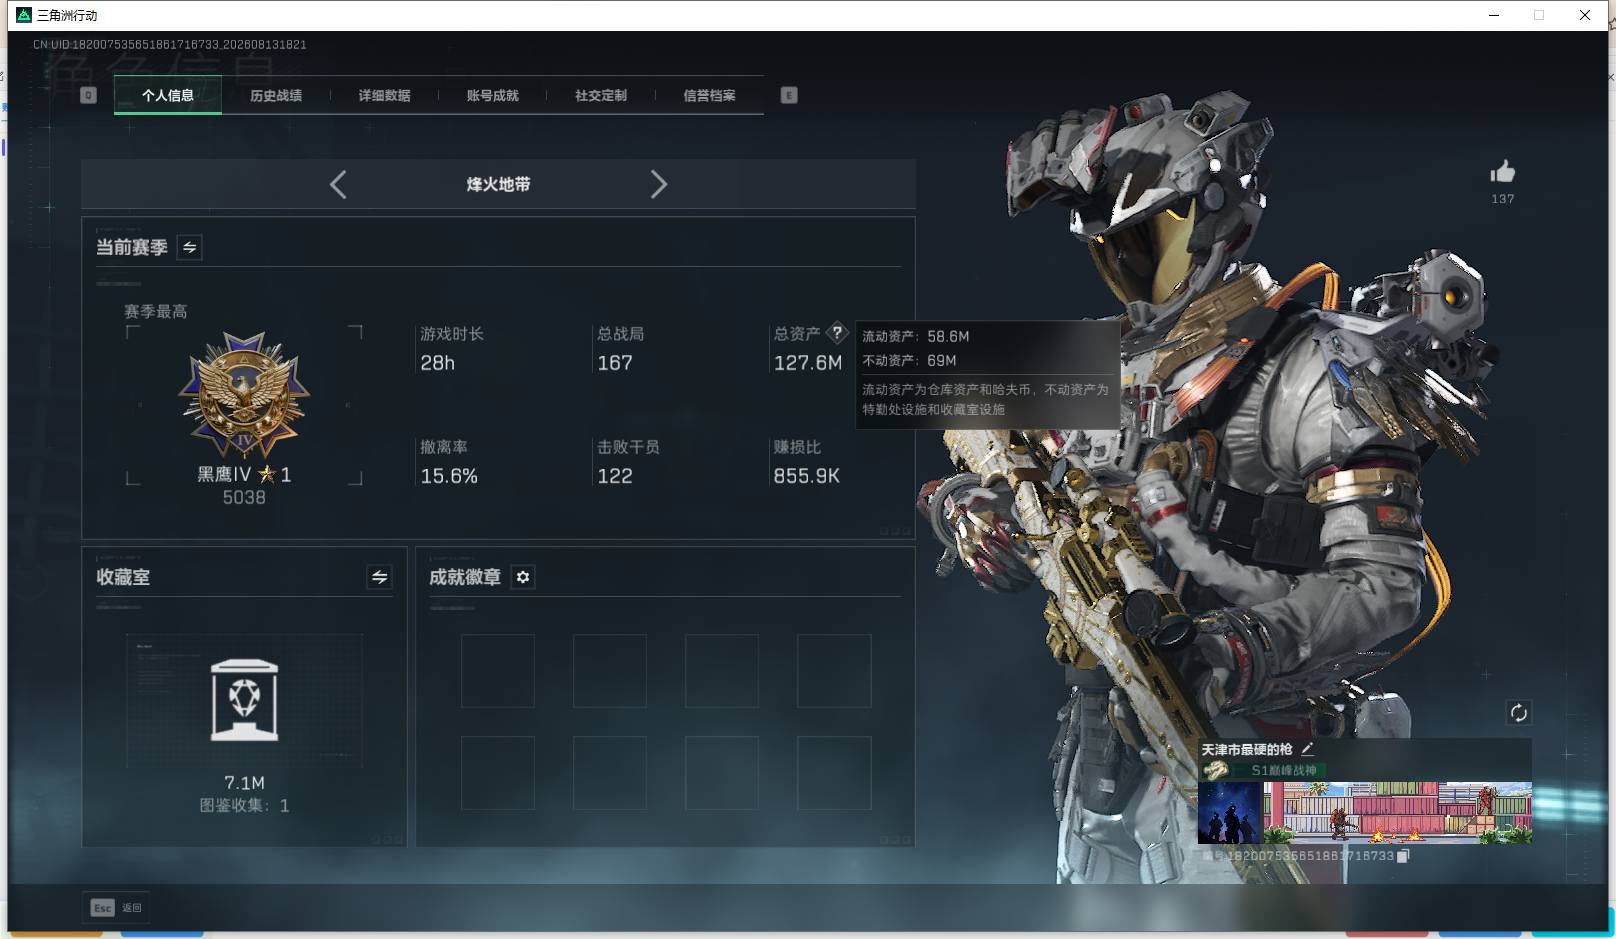Click the 总资产 value 127.6M

(x=808, y=363)
